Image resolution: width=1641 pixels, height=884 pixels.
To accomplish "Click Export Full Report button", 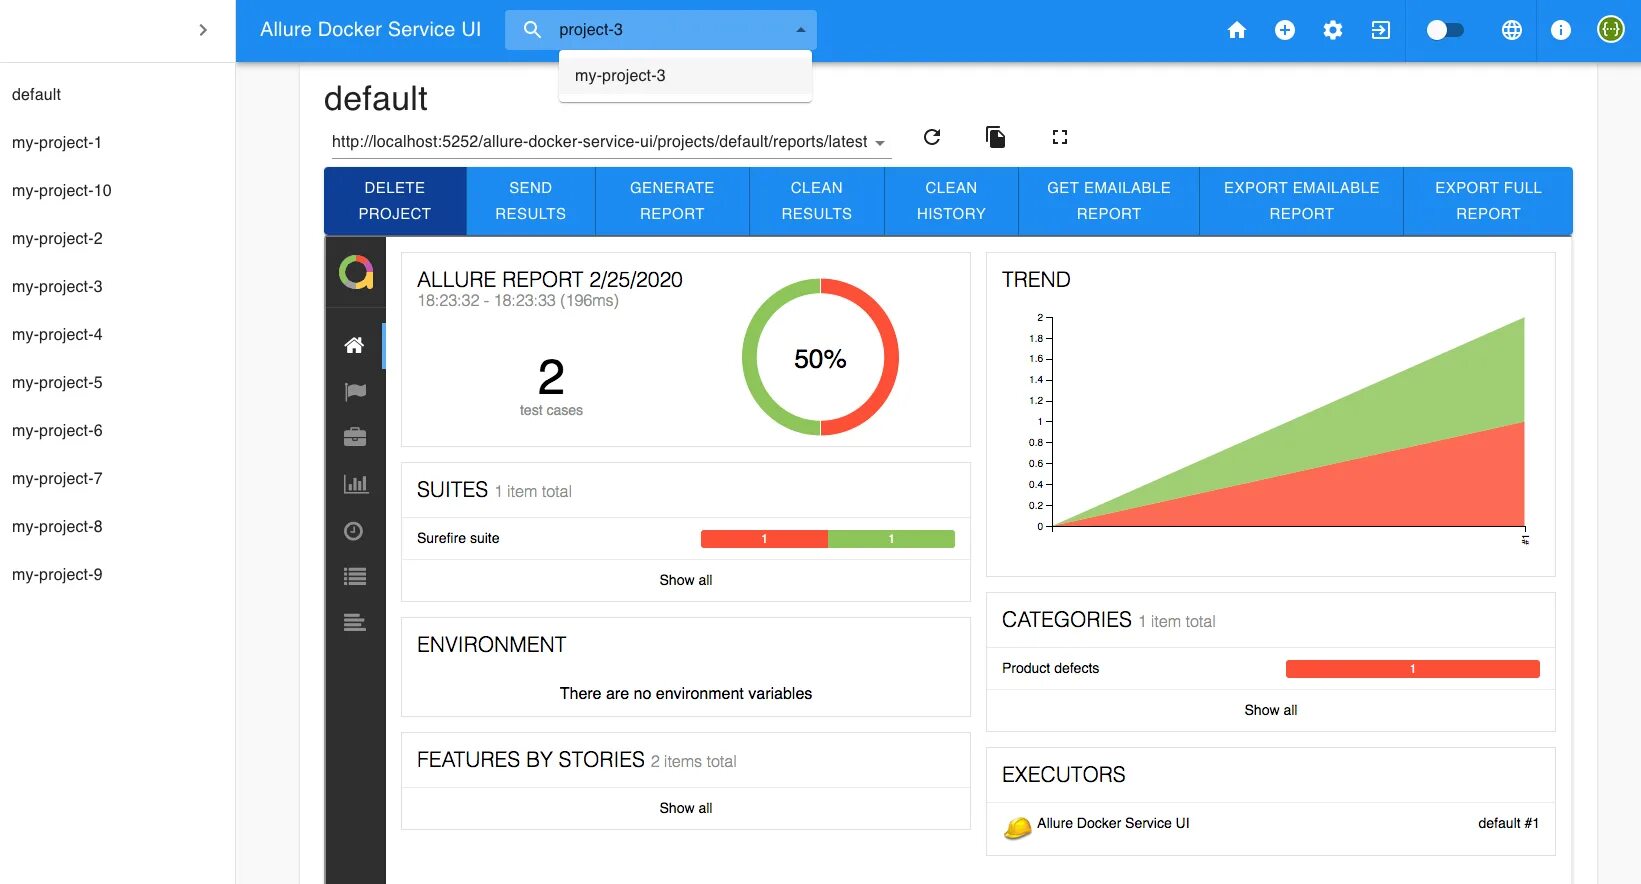I will (x=1488, y=201).
